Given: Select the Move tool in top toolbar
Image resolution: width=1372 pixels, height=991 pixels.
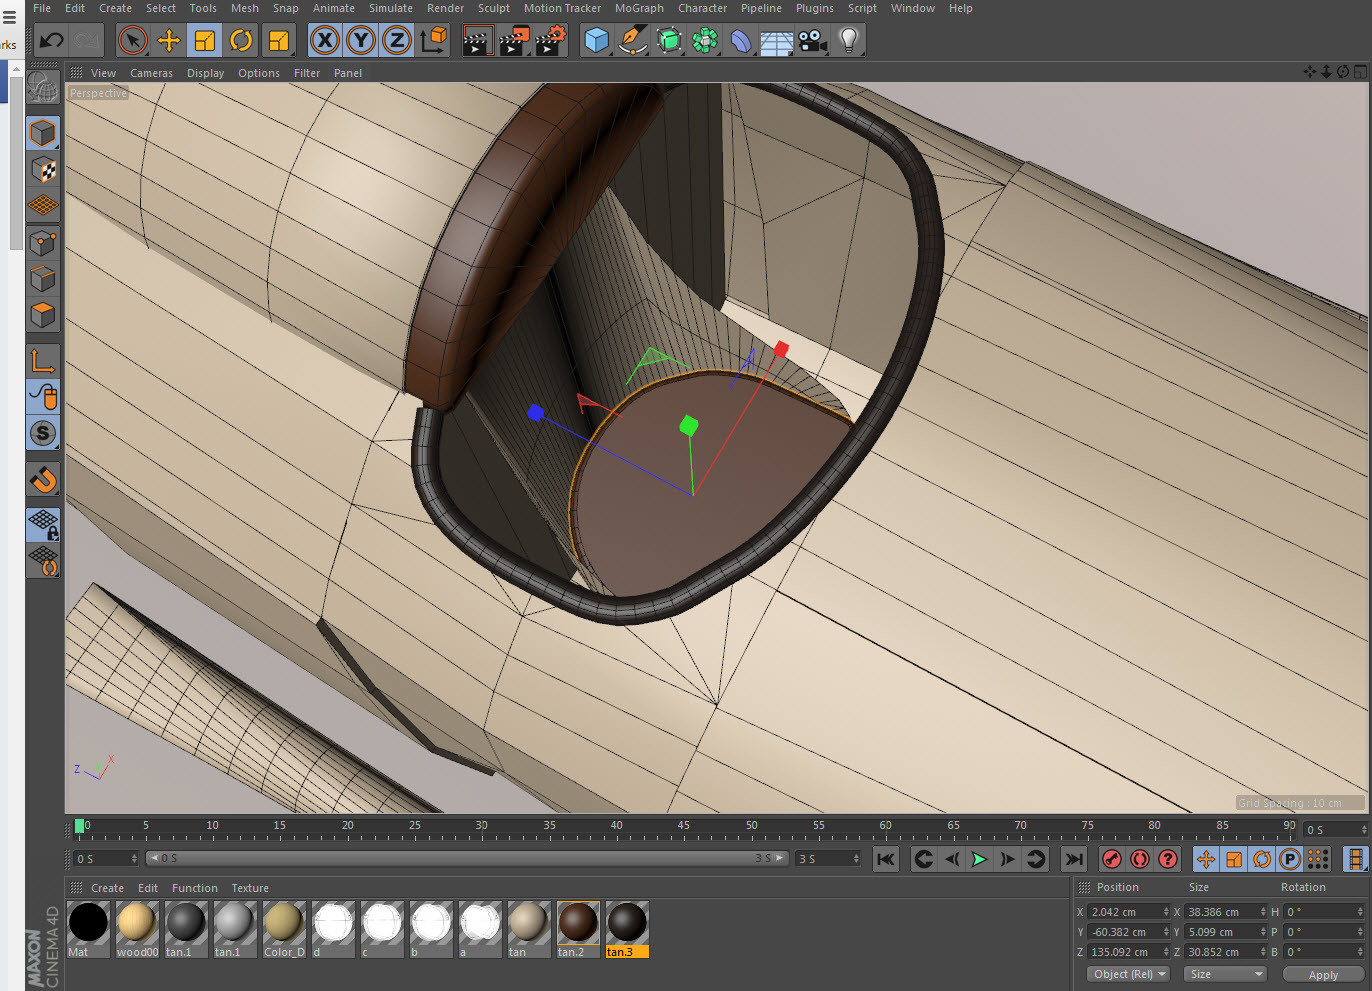Looking at the screenshot, I should [169, 40].
